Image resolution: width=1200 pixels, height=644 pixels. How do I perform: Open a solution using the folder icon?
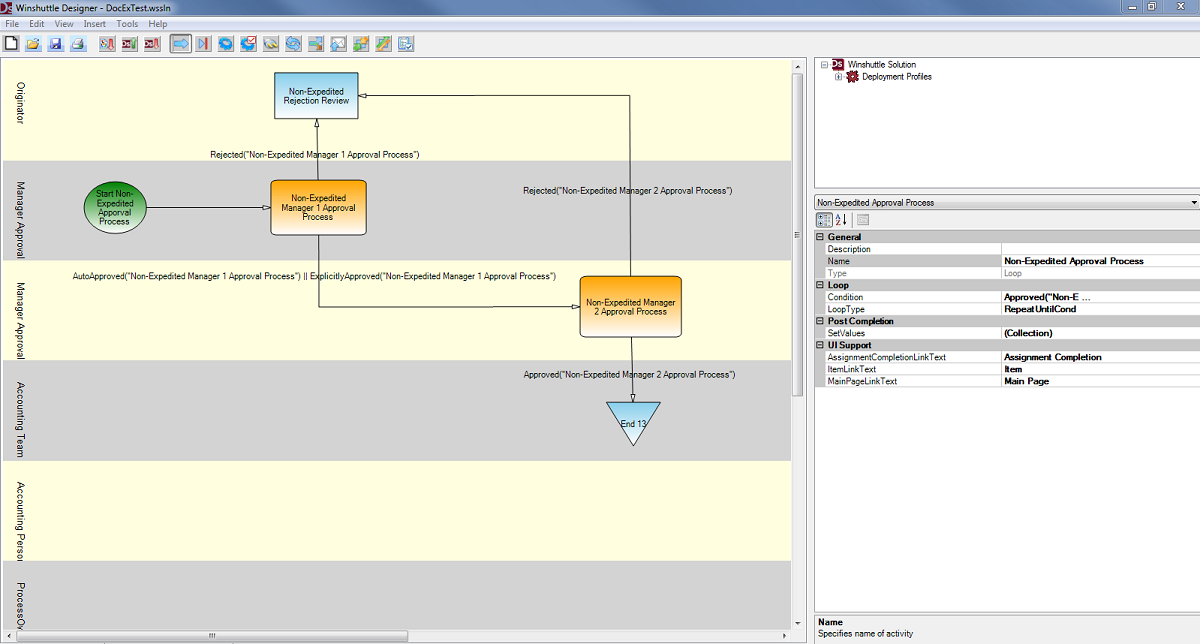tap(33, 44)
